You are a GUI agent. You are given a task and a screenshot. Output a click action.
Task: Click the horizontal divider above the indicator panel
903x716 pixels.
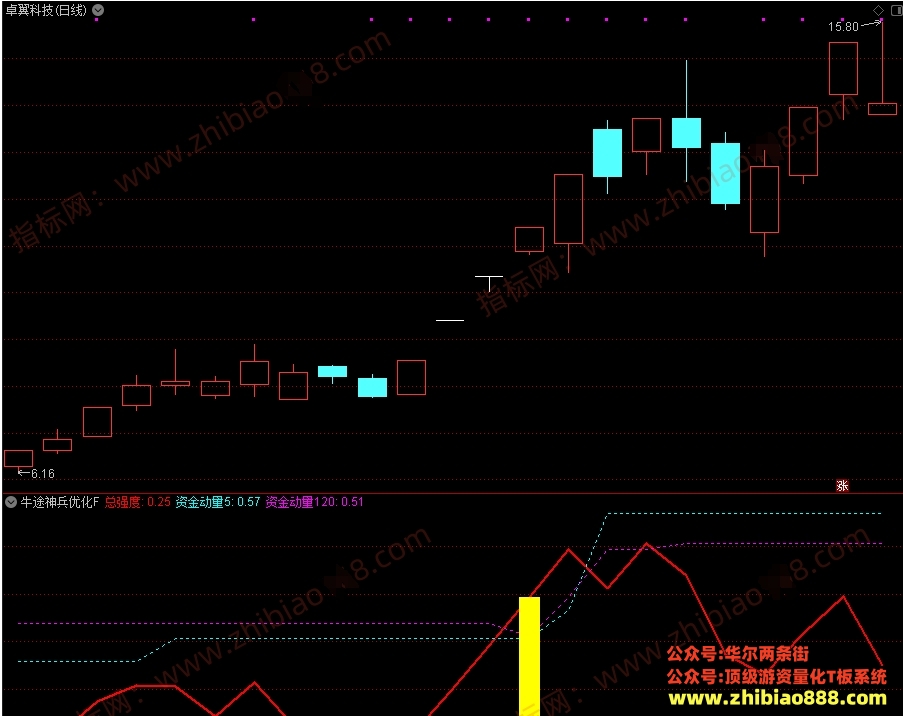pos(452,494)
